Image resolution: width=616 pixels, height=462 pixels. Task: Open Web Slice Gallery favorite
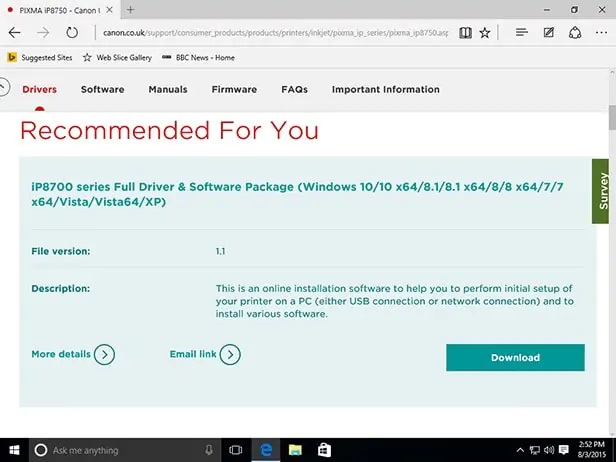pos(117,58)
